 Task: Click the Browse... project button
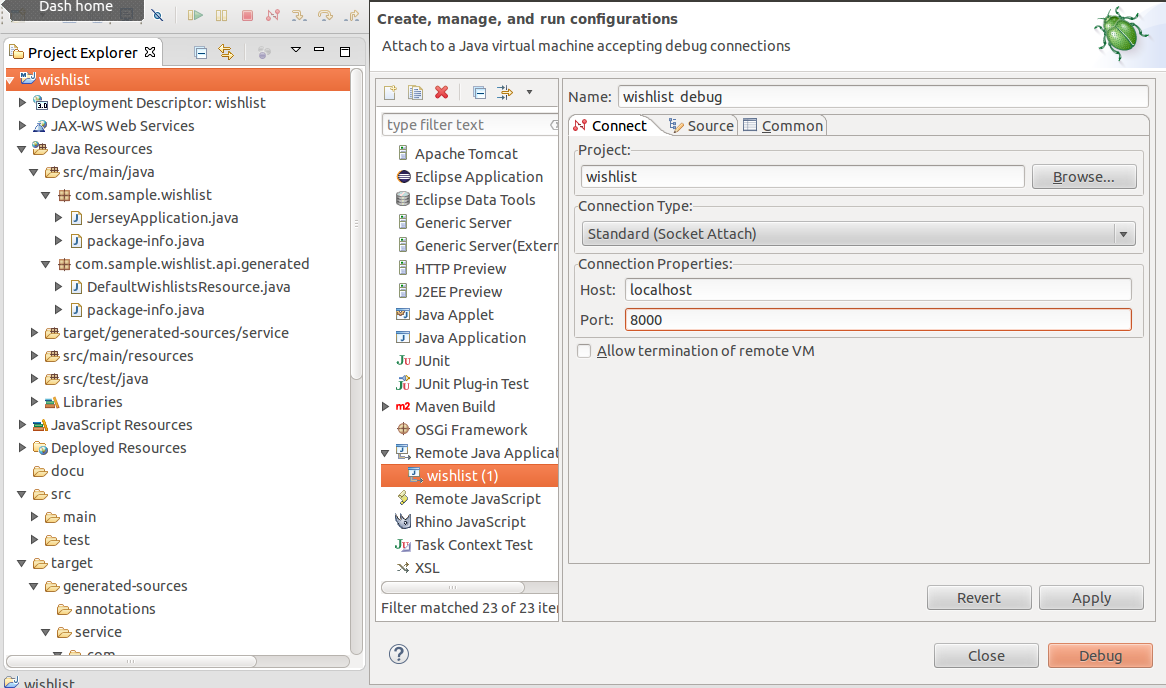(x=1083, y=177)
